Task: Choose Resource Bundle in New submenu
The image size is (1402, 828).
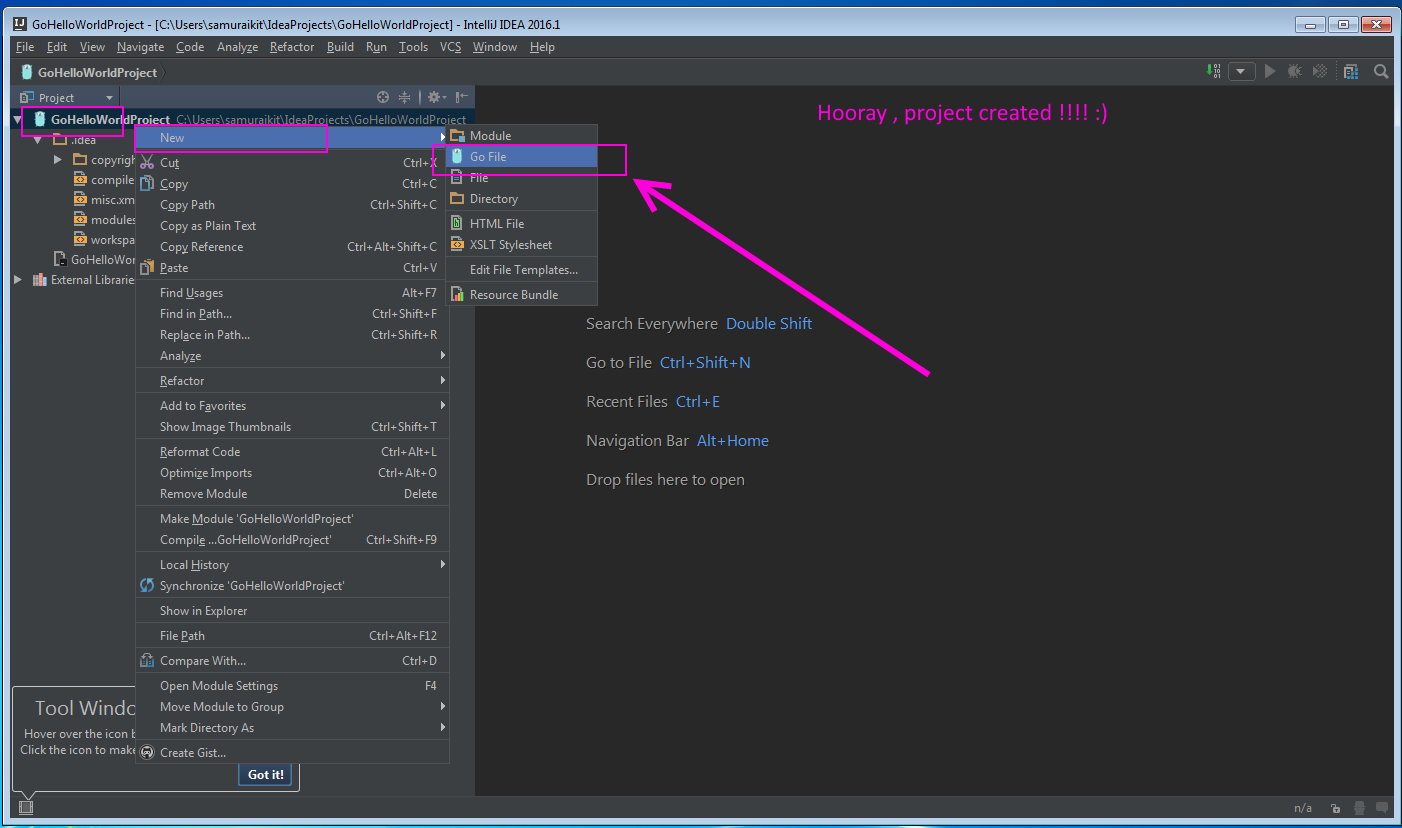Action: click(521, 295)
